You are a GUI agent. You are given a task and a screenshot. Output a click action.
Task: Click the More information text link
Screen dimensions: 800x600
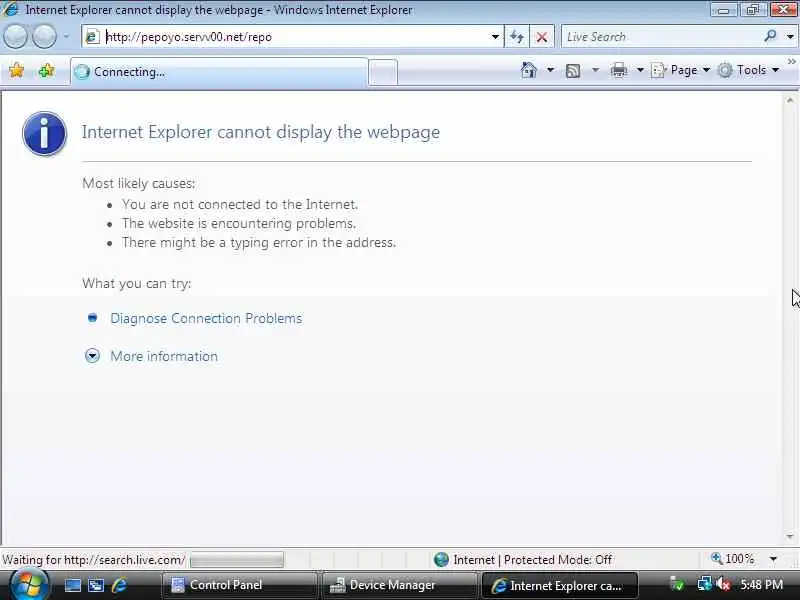coord(164,356)
